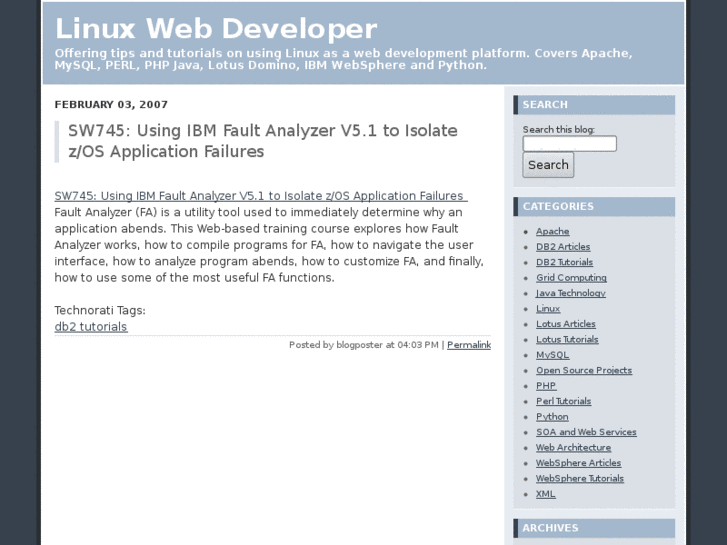Click the 'Posted by blogposter at 04:03 PM' text

pyautogui.click(x=364, y=345)
